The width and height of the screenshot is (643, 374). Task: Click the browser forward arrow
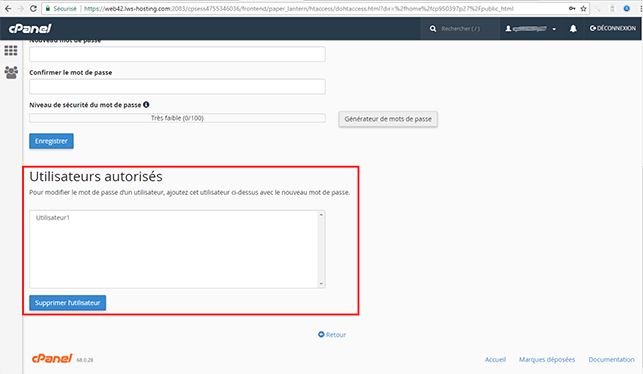(21, 9)
